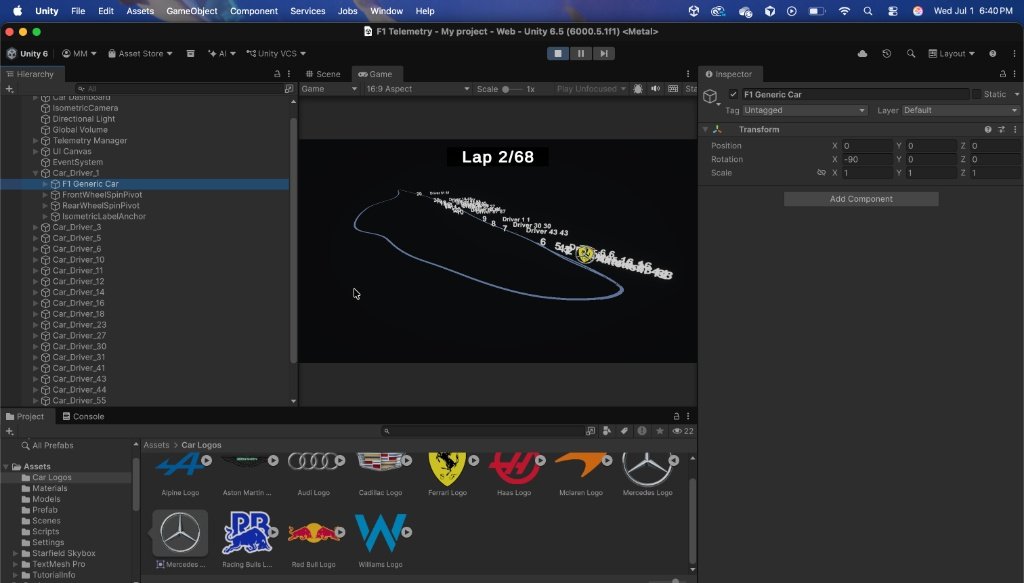Viewport: 1024px width, 583px height.
Task: Click the Position X input field
Action: click(867, 146)
